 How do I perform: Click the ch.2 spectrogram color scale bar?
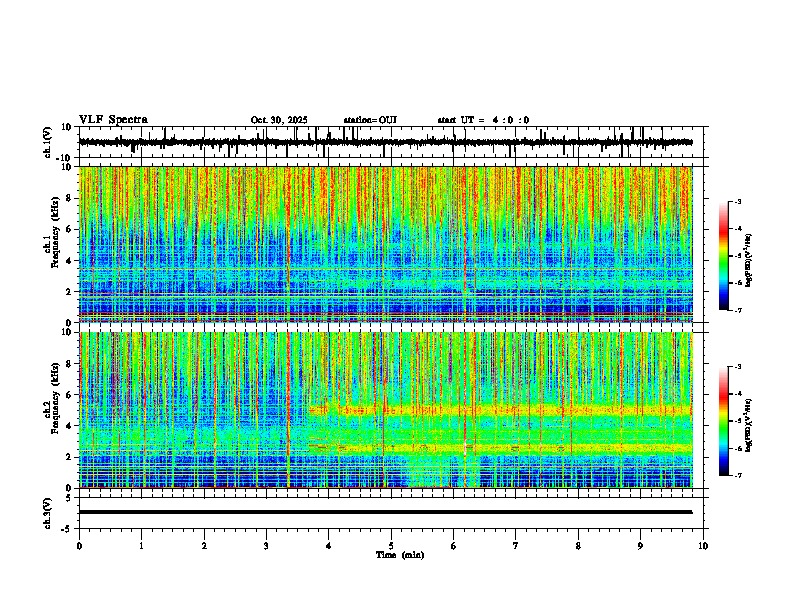pyautogui.click(x=724, y=421)
